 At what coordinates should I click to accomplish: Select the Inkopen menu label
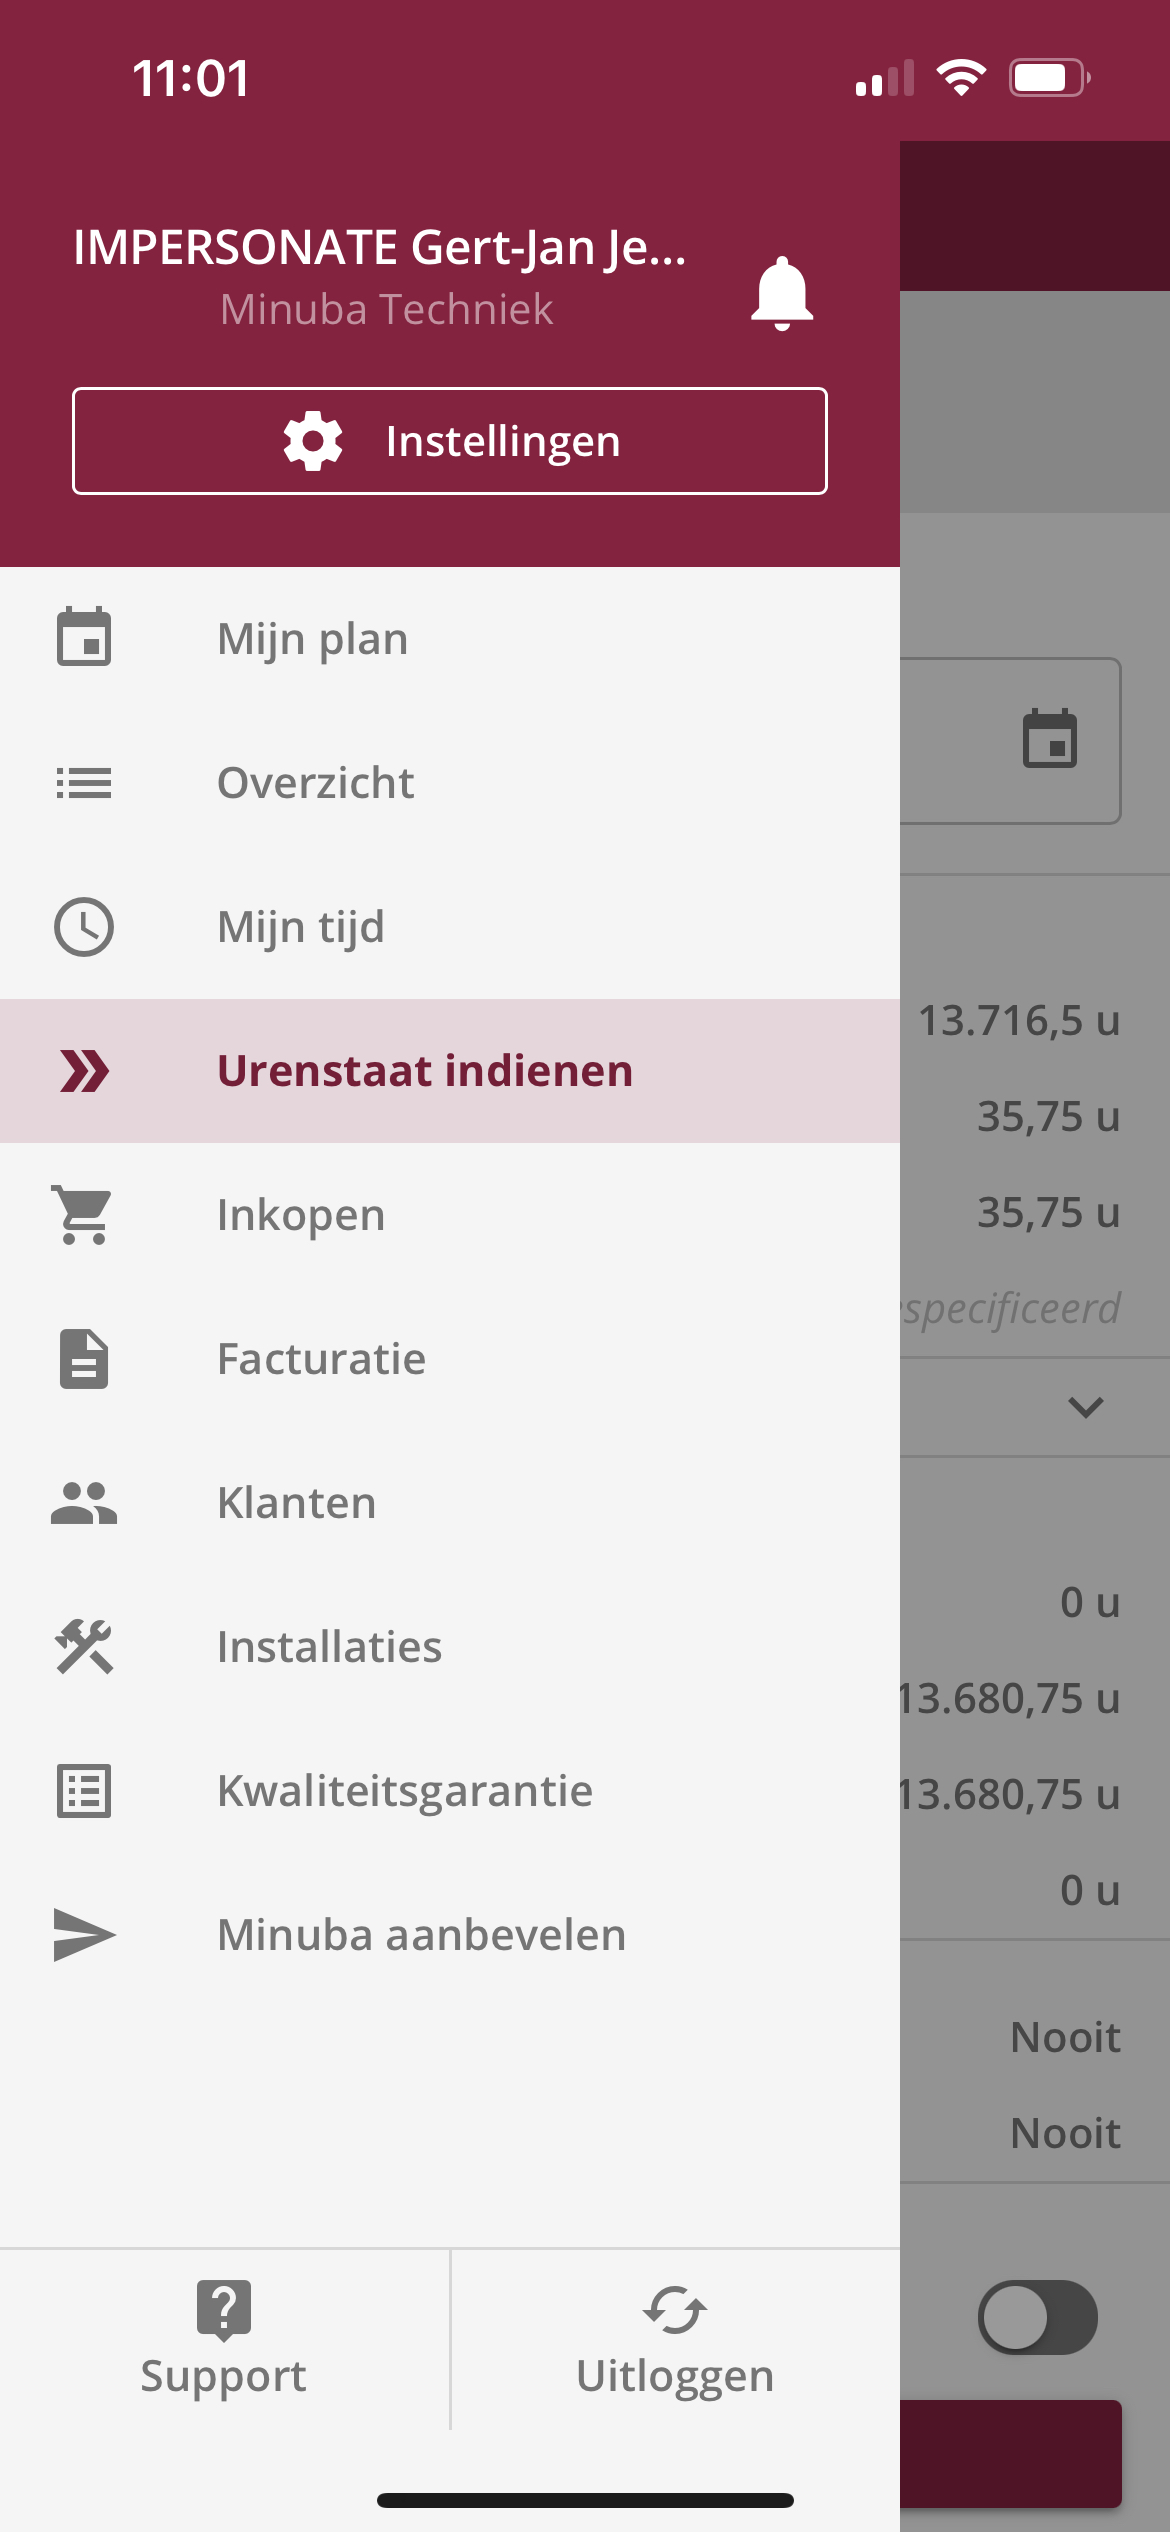pos(301,1215)
